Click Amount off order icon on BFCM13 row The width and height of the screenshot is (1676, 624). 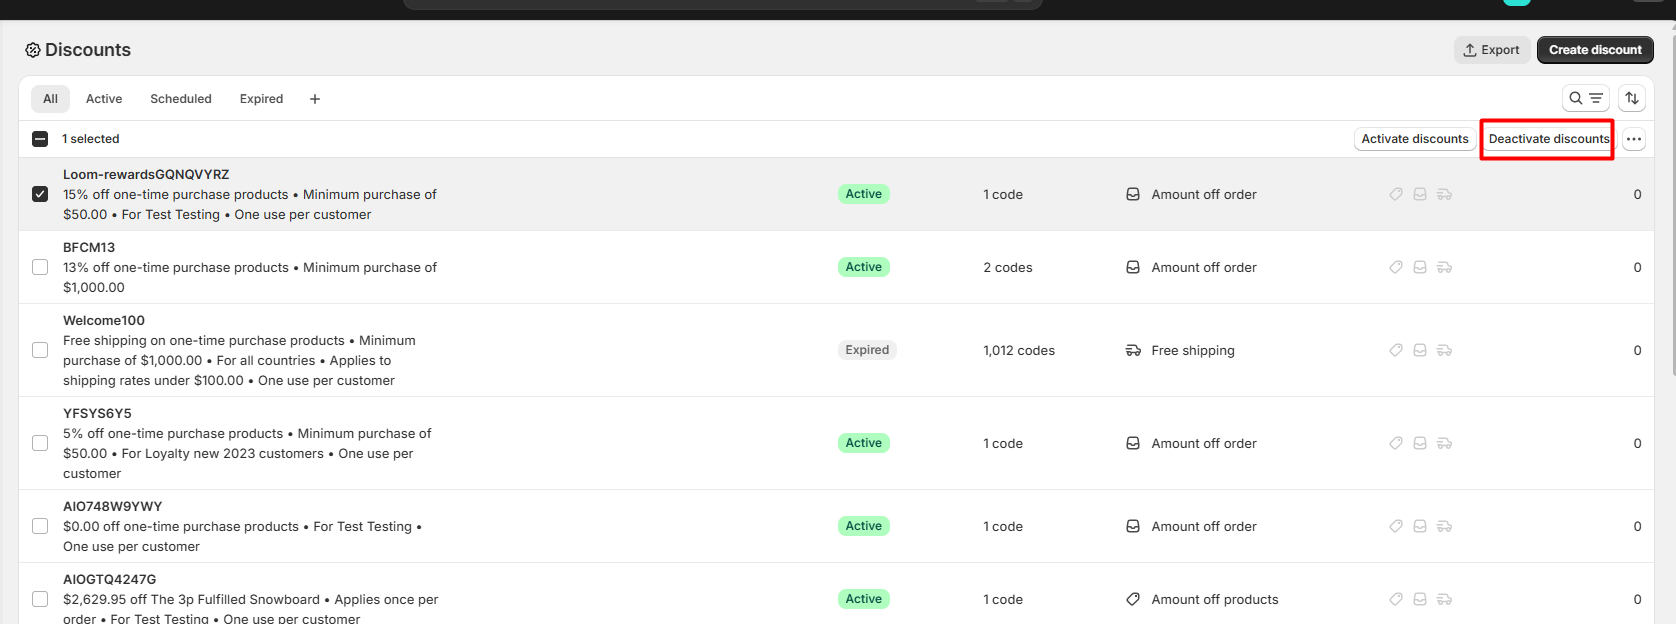1133,267
